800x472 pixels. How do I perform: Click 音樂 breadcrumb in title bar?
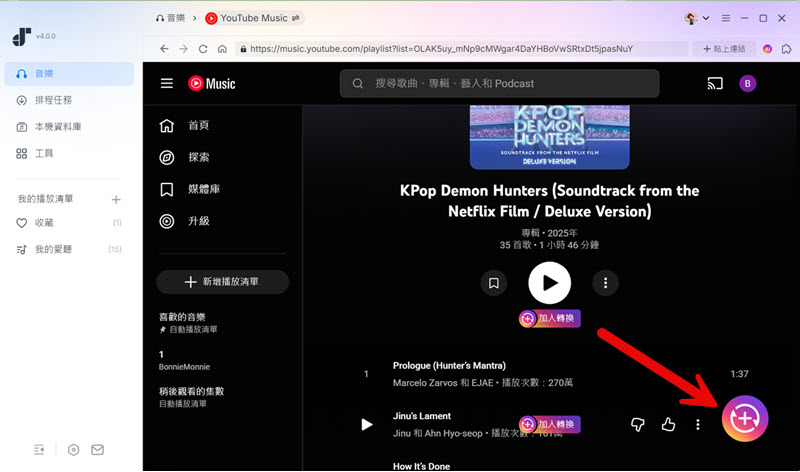click(x=170, y=18)
